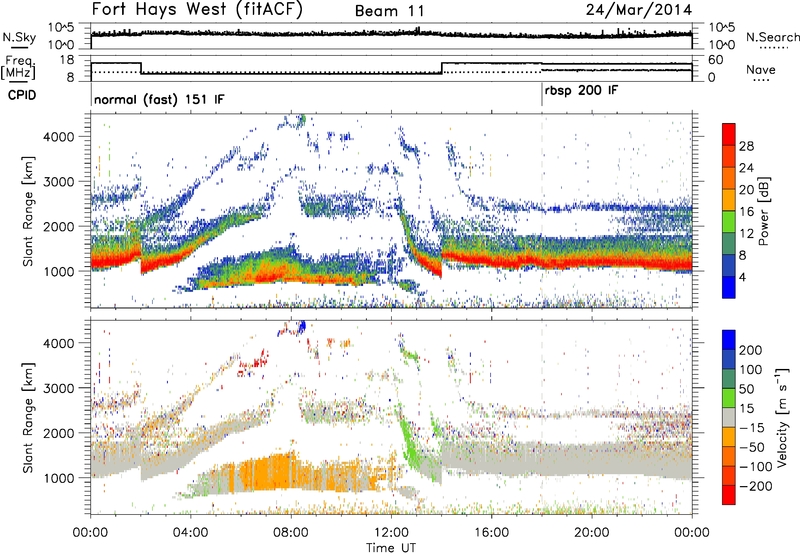Click Velocity colorbar value '-15'
The image size is (800, 554).
click(x=752, y=427)
